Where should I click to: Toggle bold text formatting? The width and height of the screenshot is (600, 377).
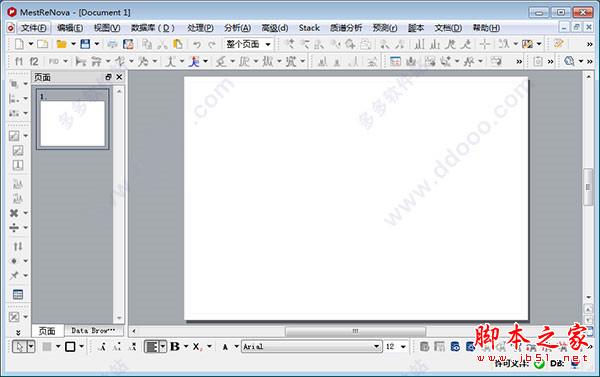point(175,346)
